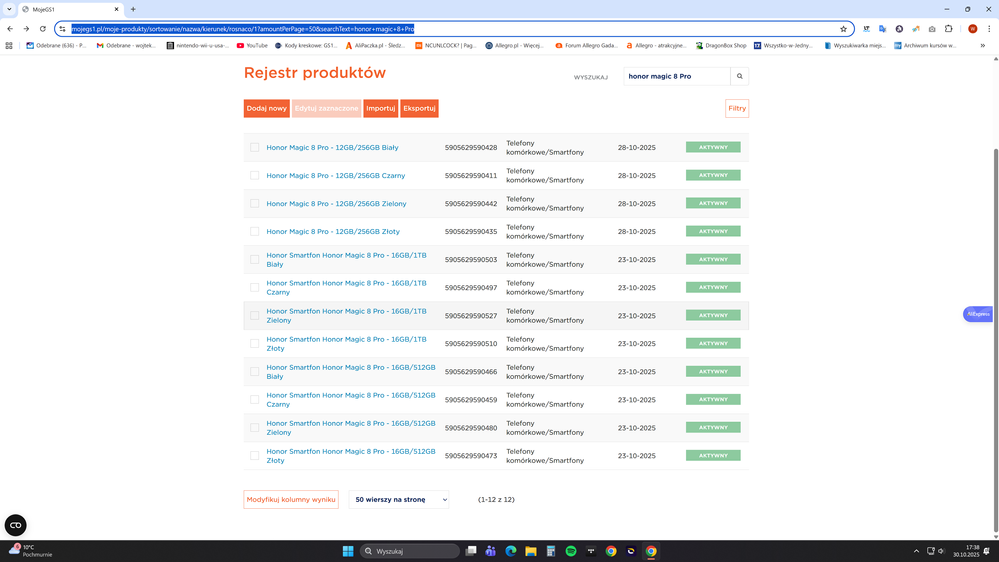
Task: Bookmark this page with the star icon
Action: click(x=843, y=29)
